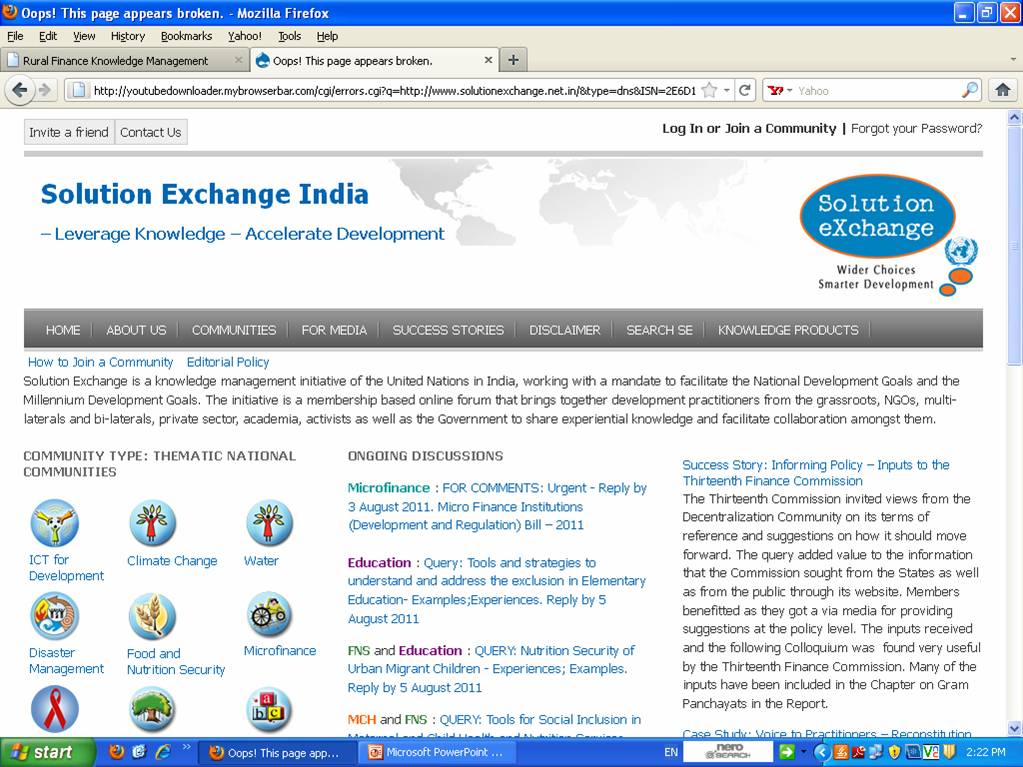Go to the browser Home page icon
The image size is (1023, 767).
click(1003, 90)
